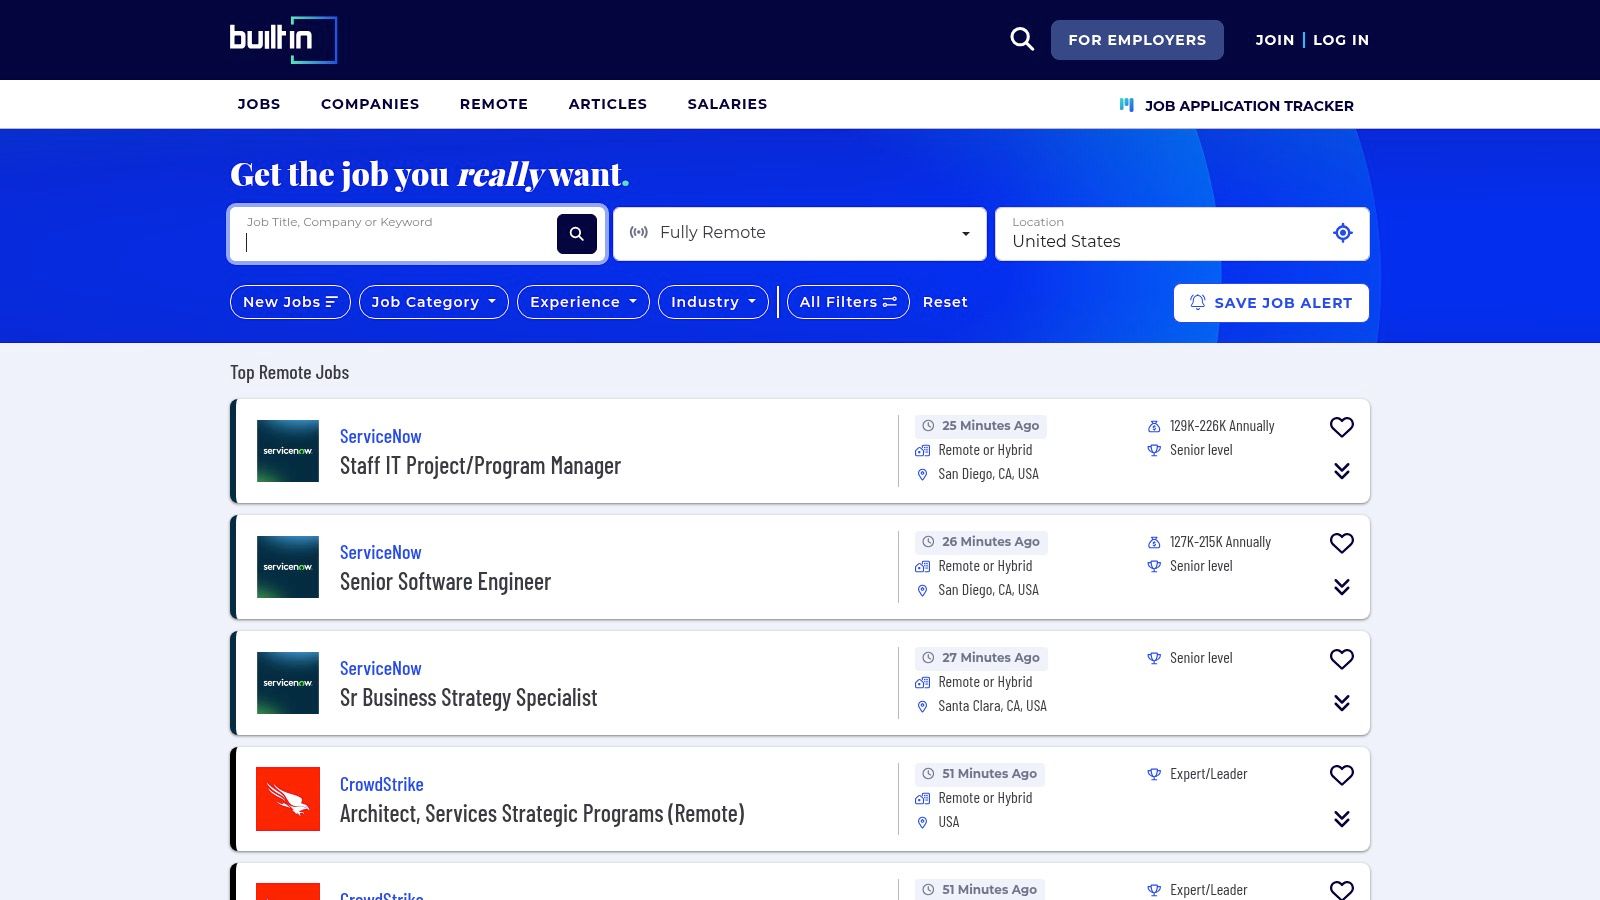Open the Sr Business Strategy Specialist job title
The image size is (1600, 900).
coord(468,697)
